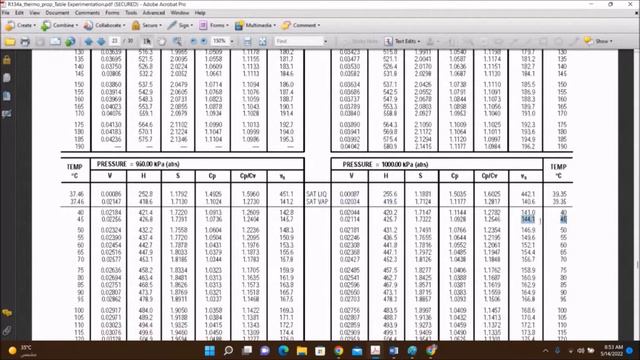Click the SAT VAP row label
The image size is (640, 360).
pyautogui.click(x=317, y=202)
